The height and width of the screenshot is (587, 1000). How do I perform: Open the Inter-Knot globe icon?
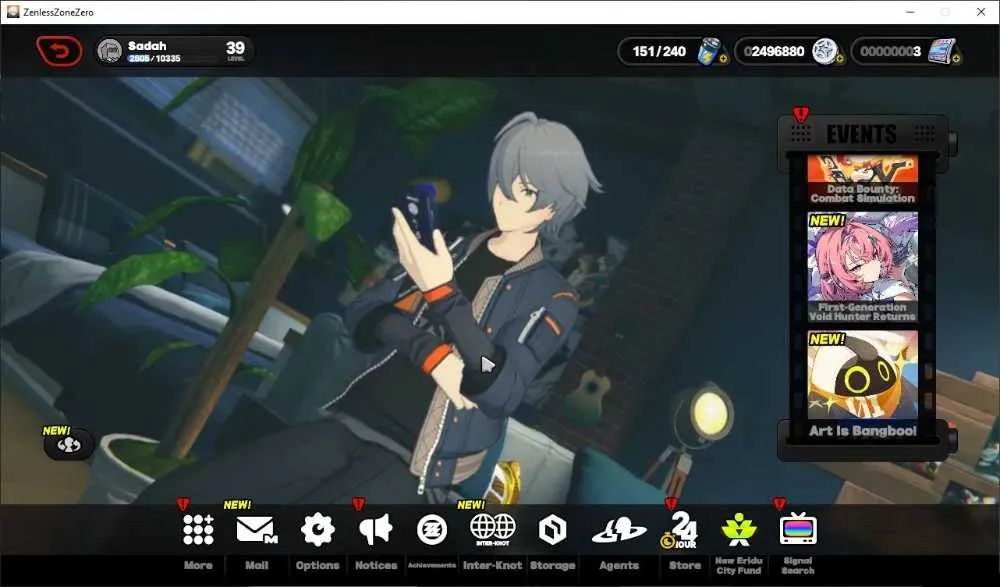(x=492, y=530)
